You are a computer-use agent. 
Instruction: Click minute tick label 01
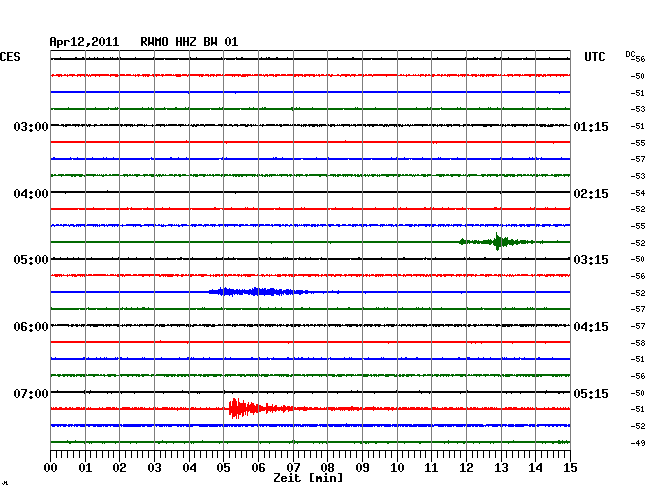pyautogui.click(x=85, y=468)
